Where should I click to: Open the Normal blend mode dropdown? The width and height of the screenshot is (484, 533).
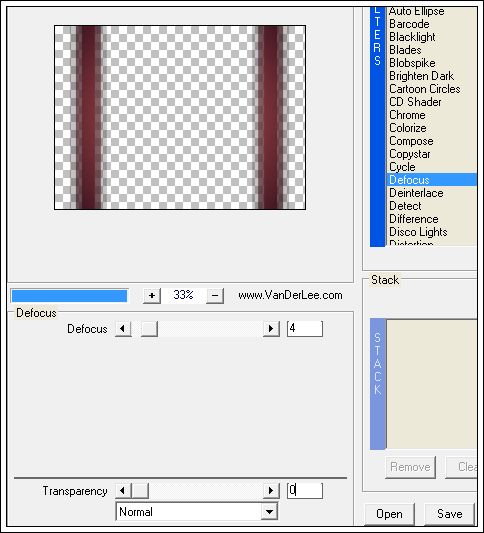(196, 512)
